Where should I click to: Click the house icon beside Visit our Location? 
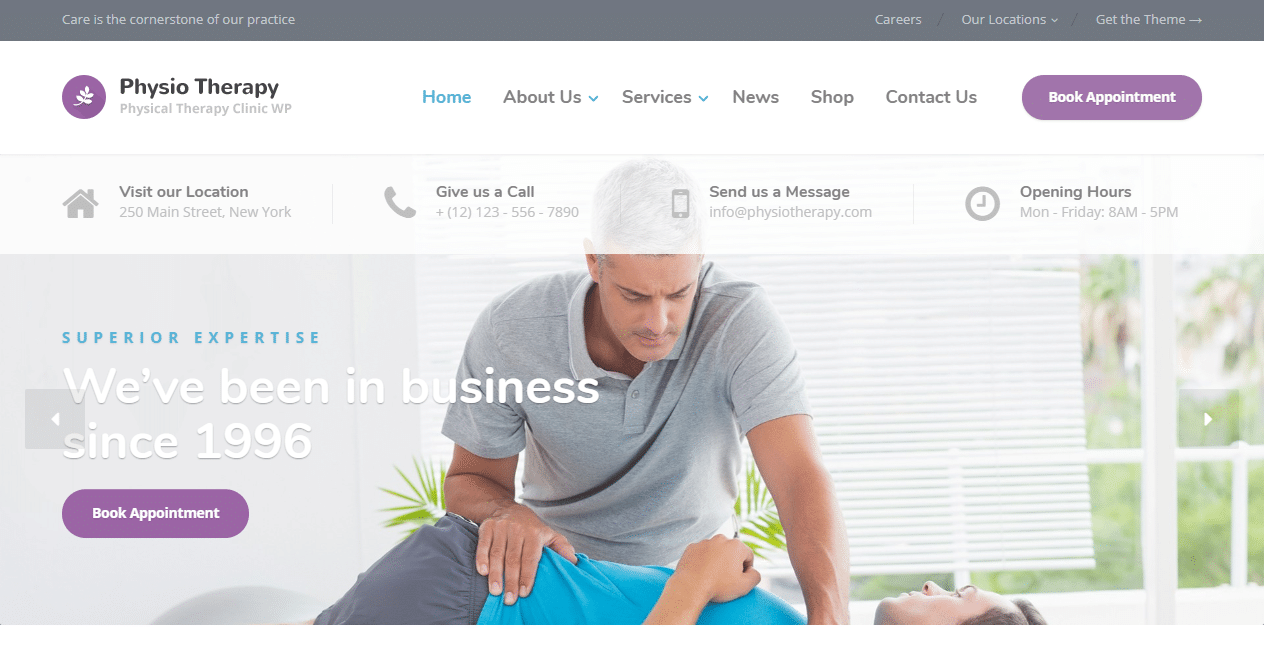click(x=81, y=203)
